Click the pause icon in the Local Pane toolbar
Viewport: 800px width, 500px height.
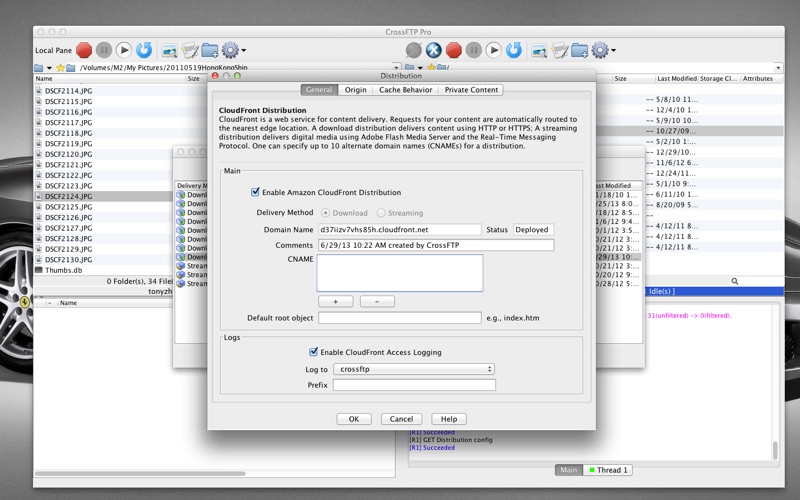pos(104,50)
